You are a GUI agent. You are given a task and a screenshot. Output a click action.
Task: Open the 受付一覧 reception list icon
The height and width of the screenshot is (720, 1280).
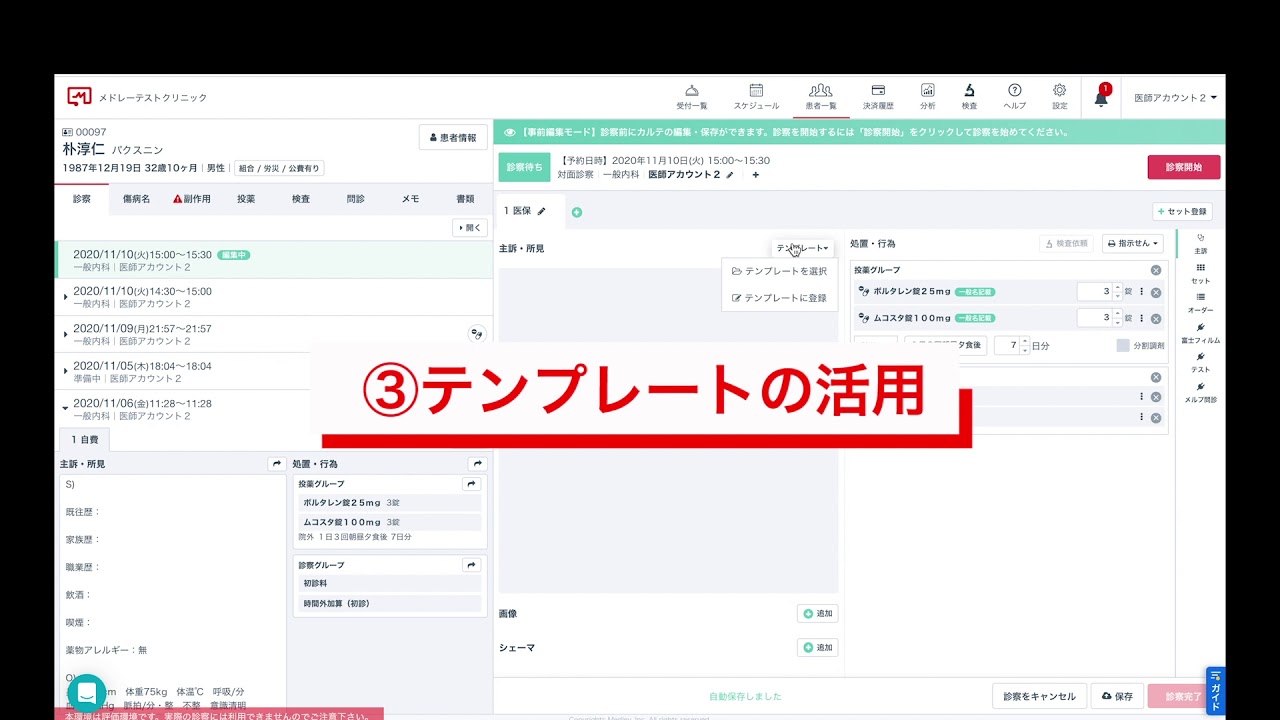(691, 96)
